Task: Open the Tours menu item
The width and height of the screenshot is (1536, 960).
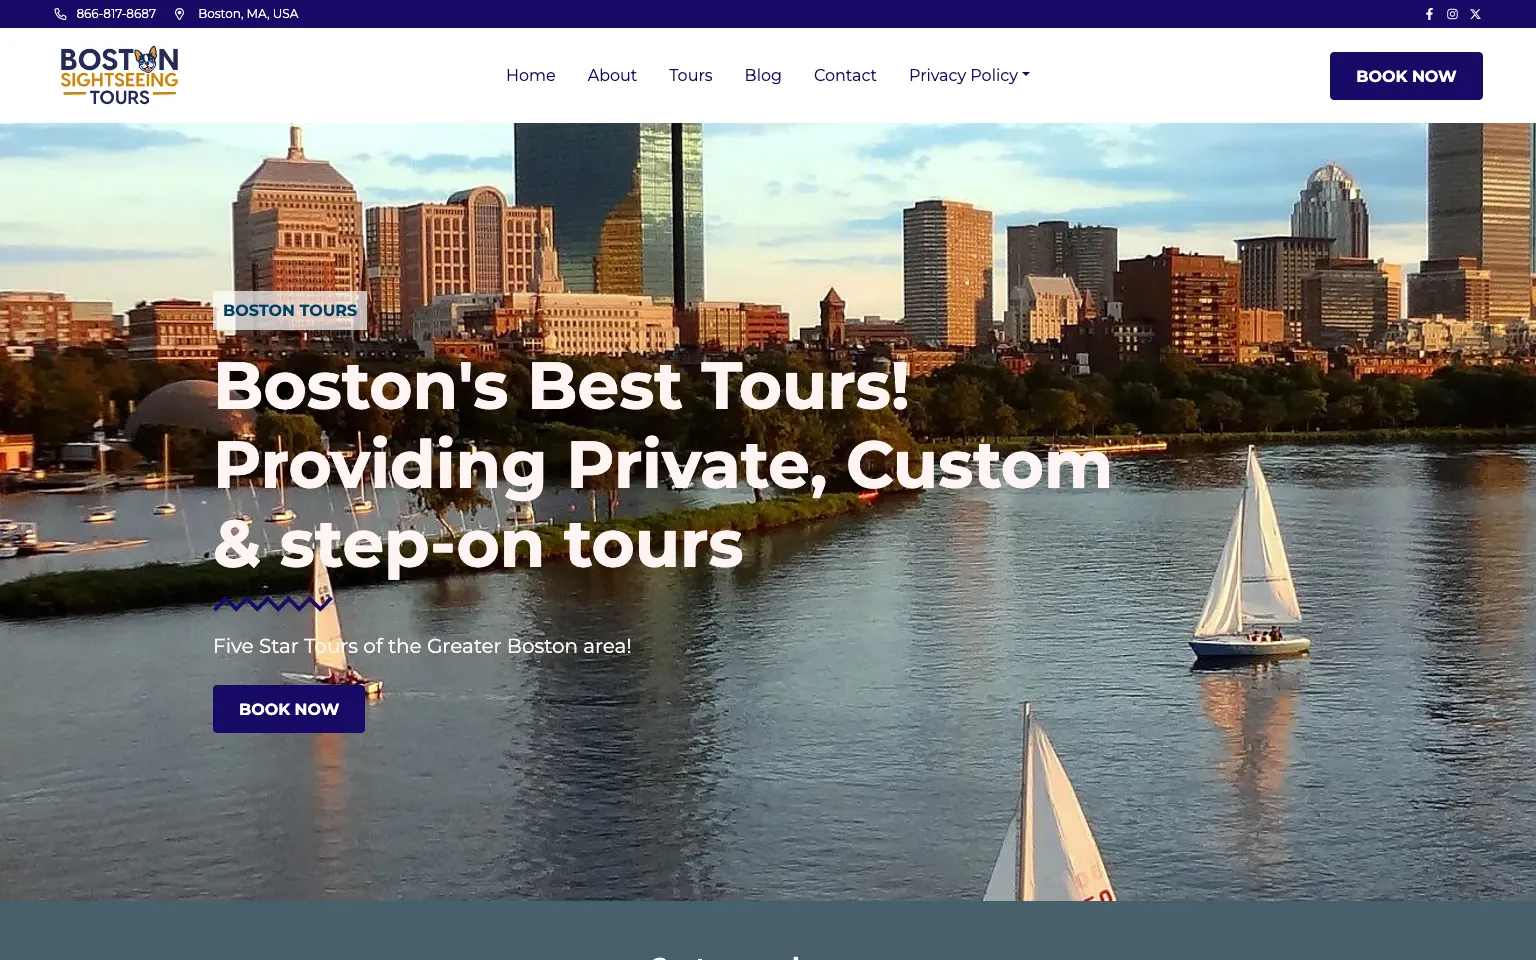Action: click(690, 75)
